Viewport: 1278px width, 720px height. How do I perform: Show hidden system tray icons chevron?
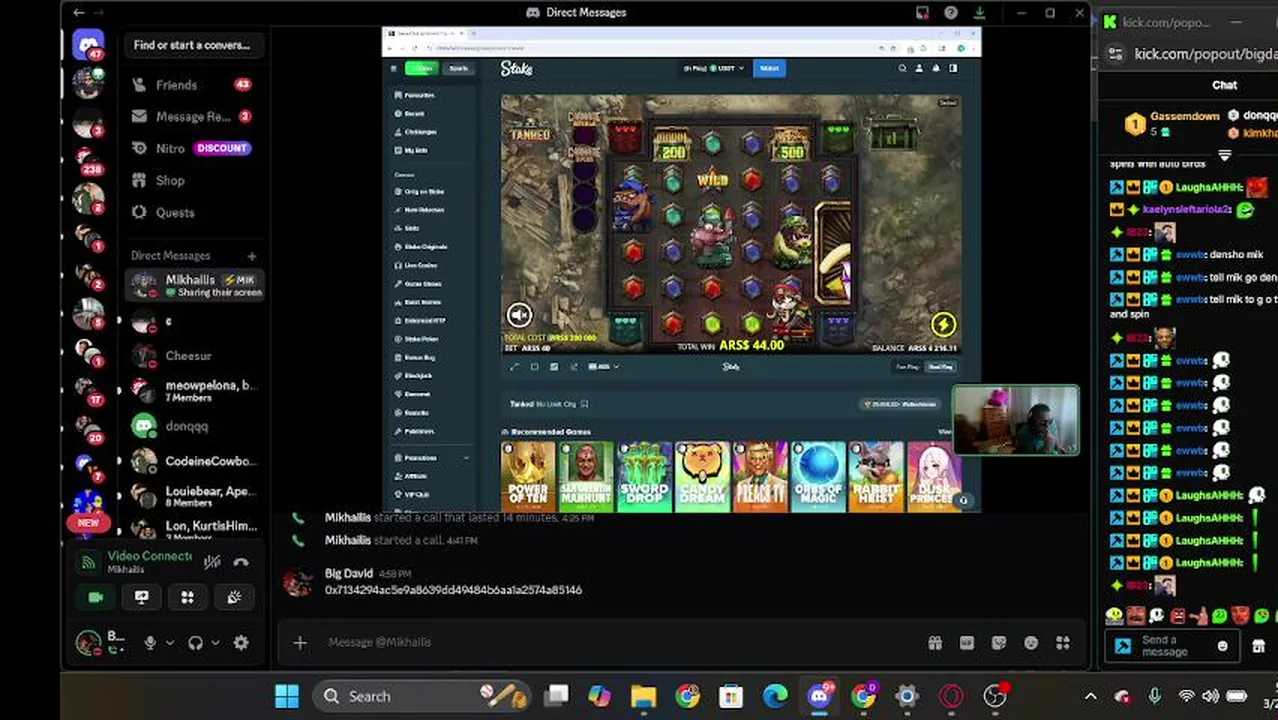pyautogui.click(x=1090, y=696)
